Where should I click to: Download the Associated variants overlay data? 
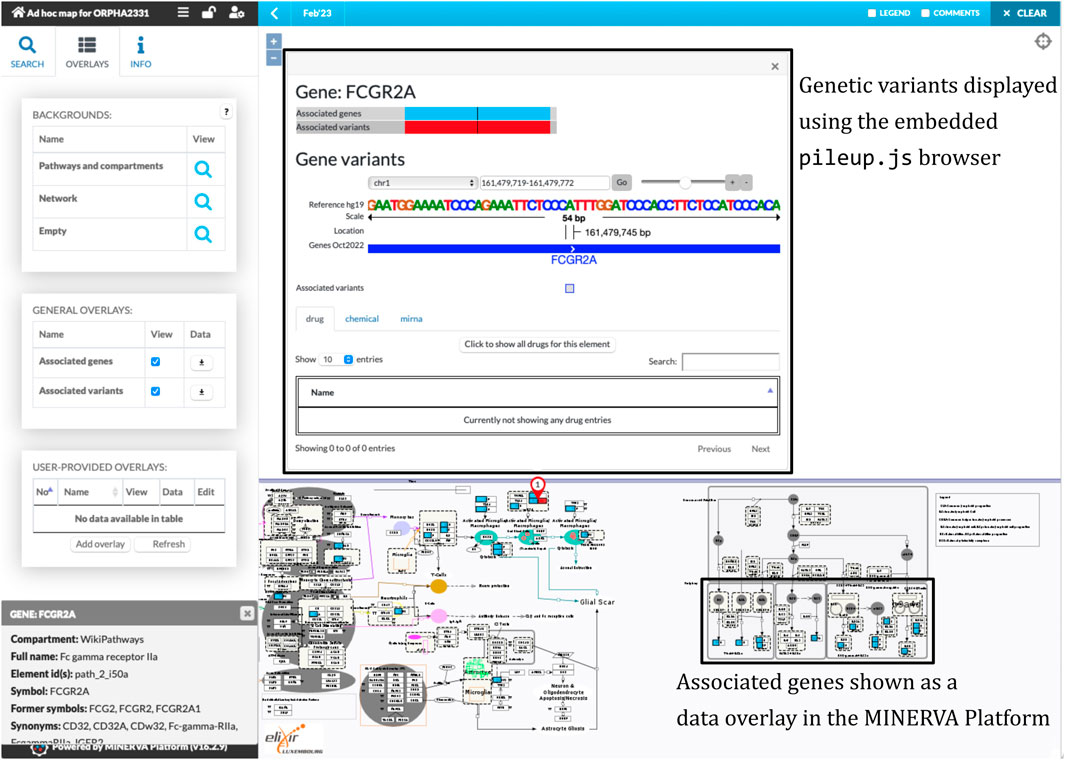(201, 392)
